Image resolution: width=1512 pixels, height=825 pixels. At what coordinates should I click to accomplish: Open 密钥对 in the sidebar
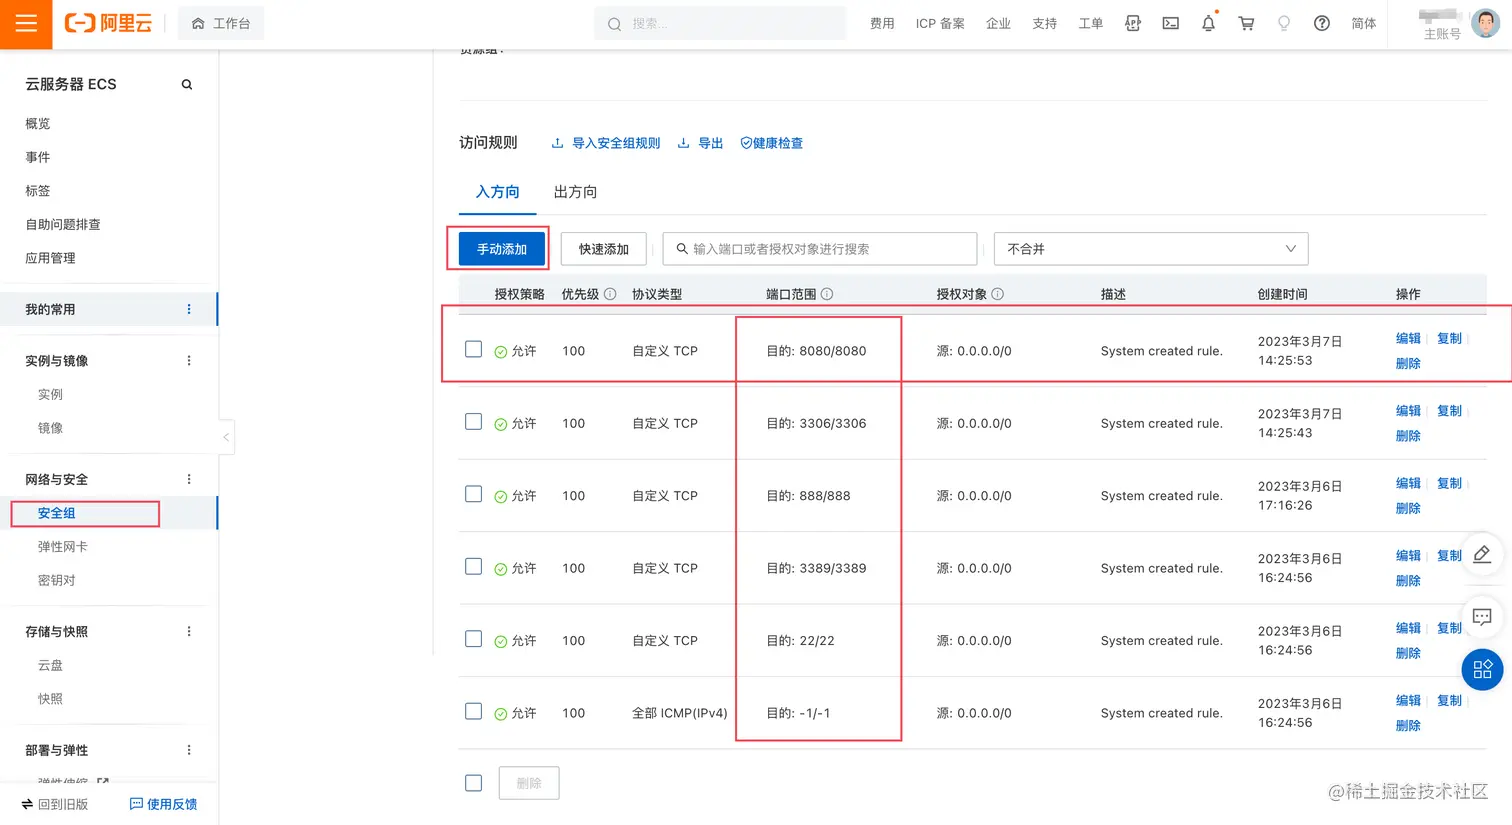(57, 580)
